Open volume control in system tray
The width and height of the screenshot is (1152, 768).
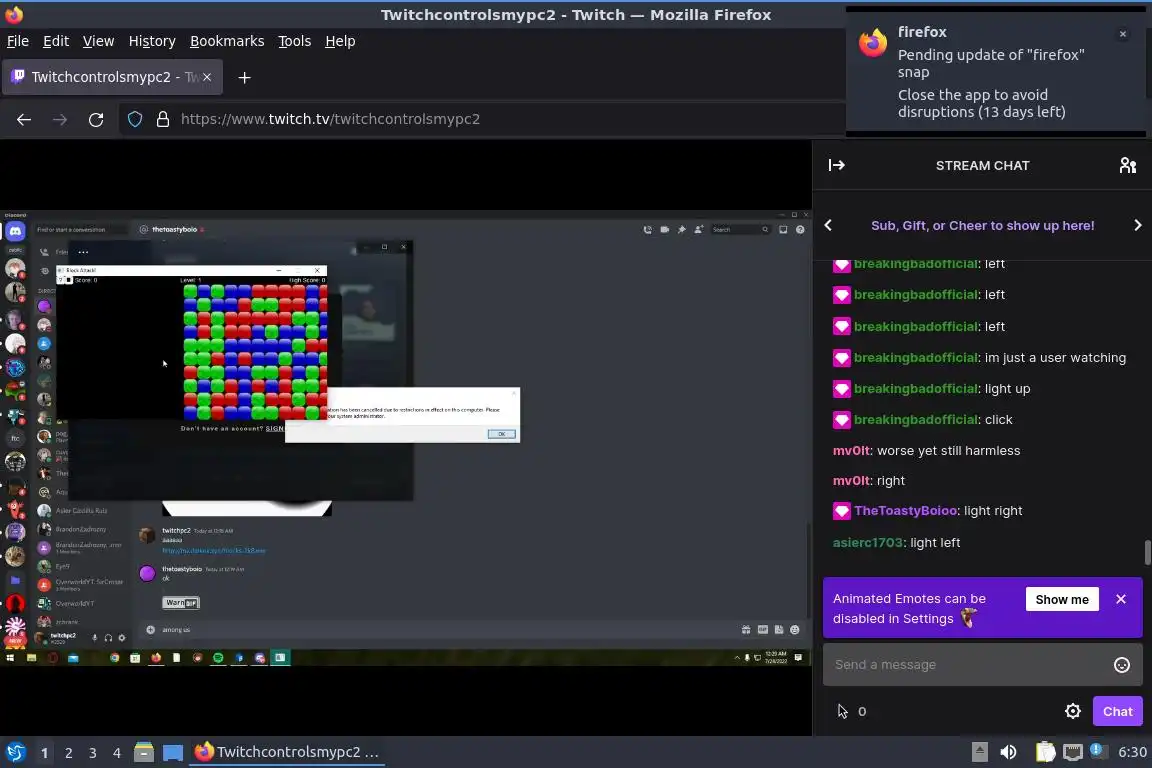point(1008,753)
